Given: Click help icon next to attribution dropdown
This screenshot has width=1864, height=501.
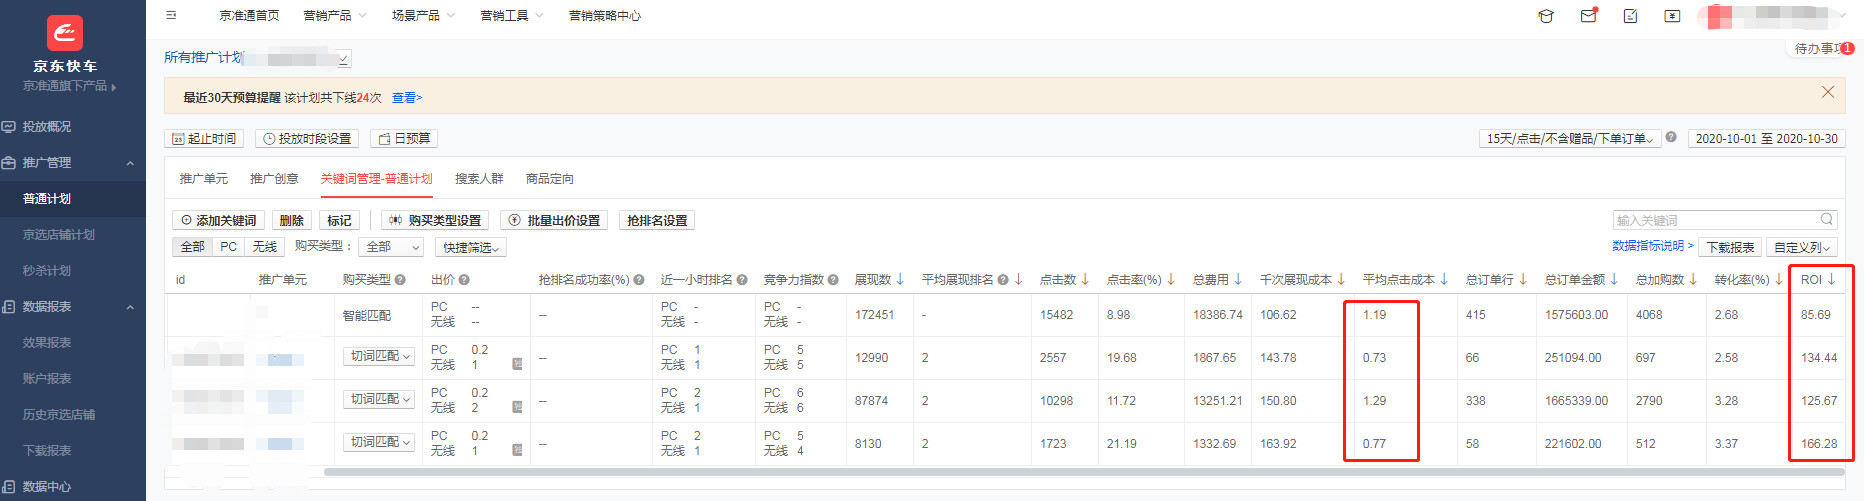Looking at the screenshot, I should [1671, 138].
